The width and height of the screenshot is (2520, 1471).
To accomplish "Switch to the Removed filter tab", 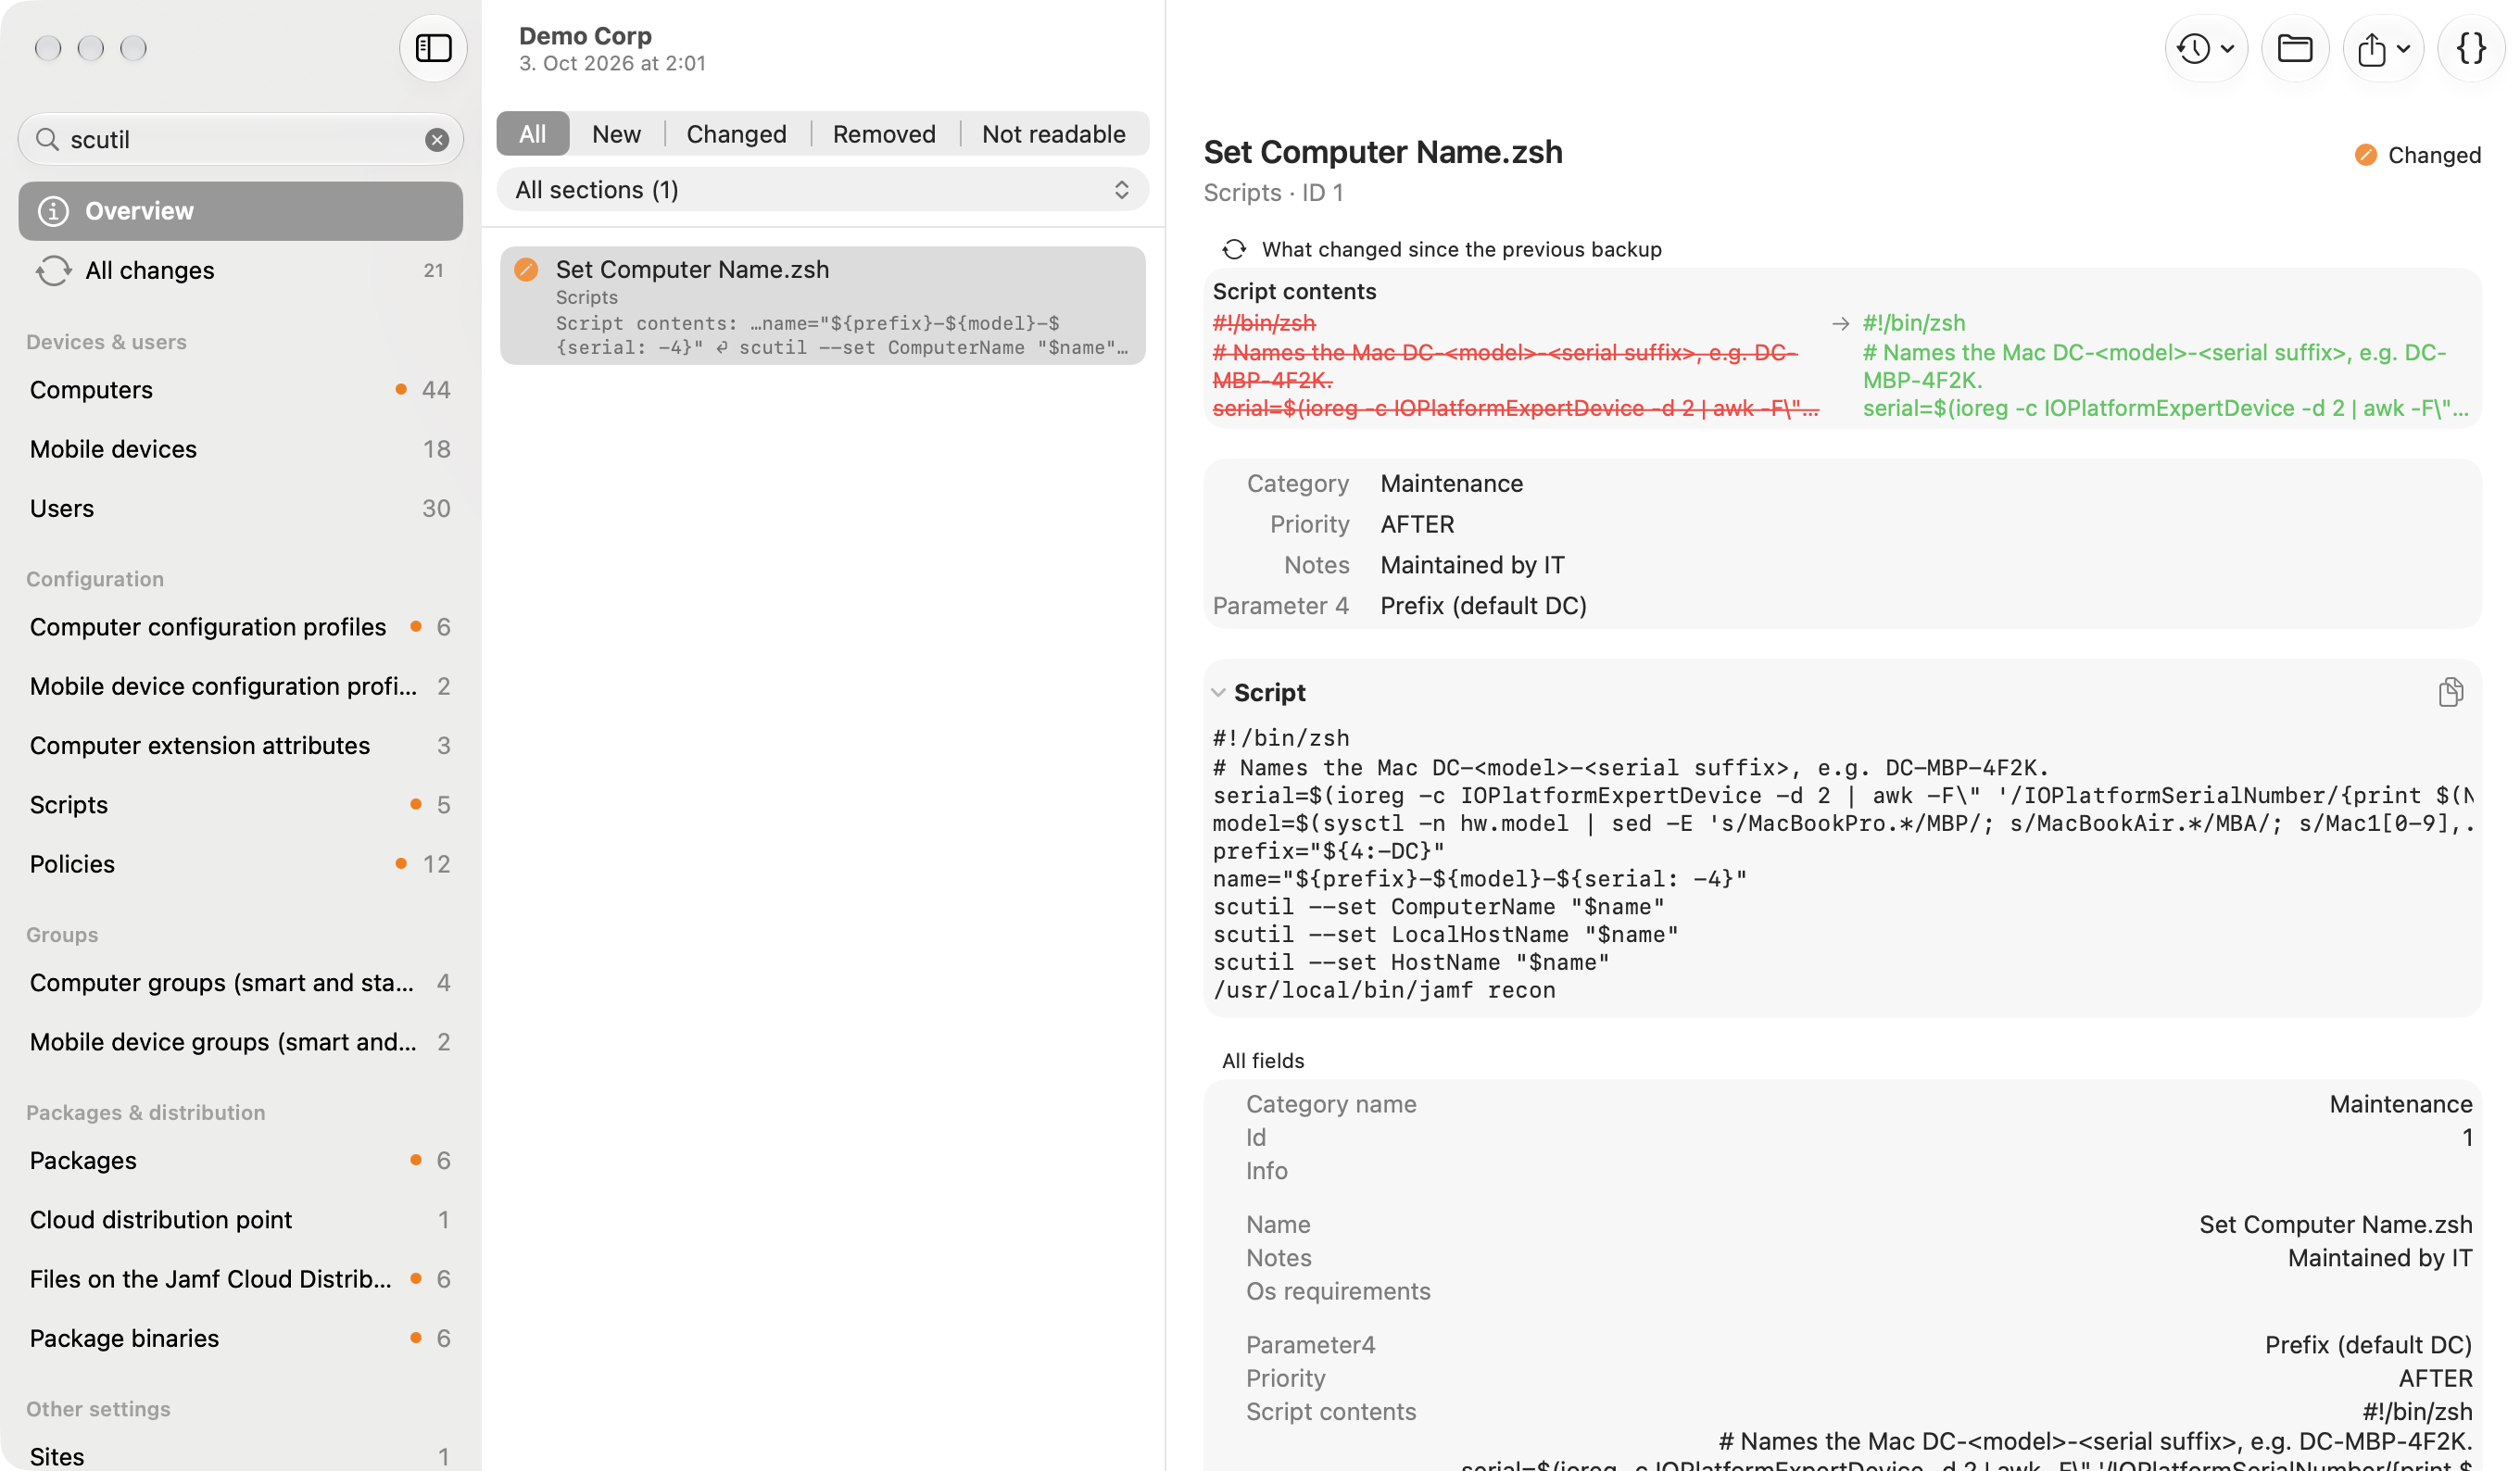I will pyautogui.click(x=884, y=134).
